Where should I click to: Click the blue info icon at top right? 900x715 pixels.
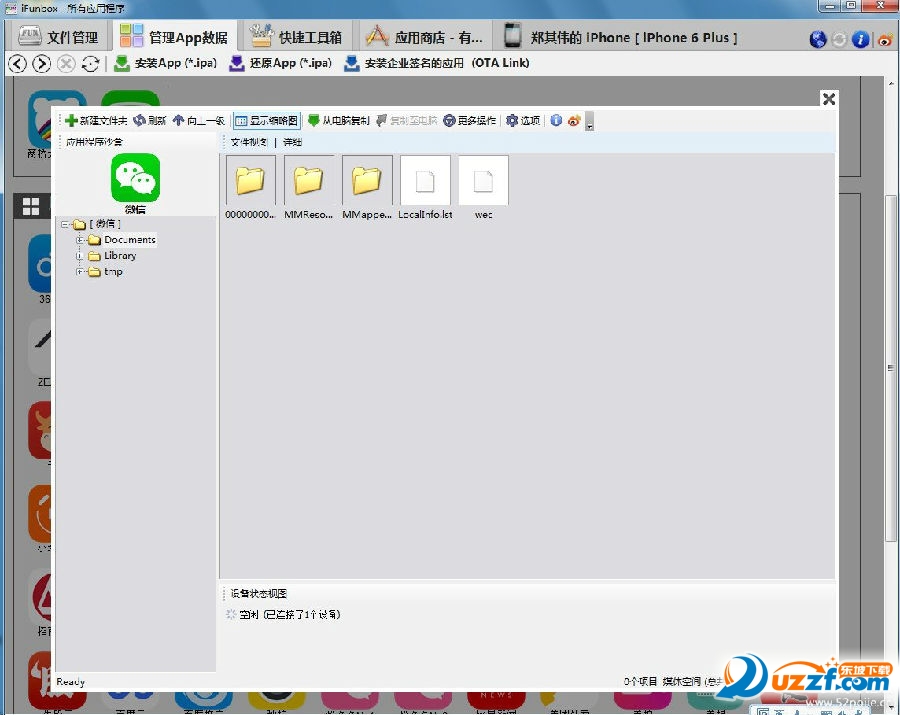860,39
